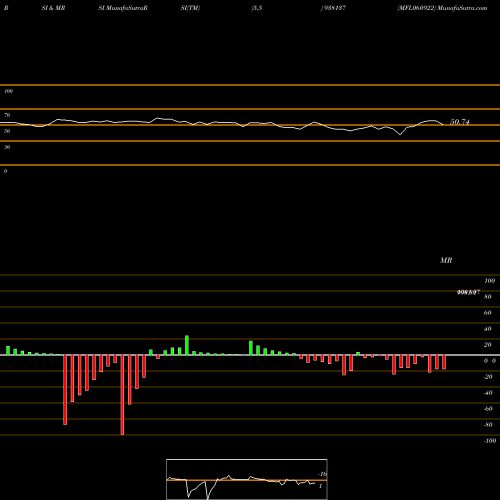500x500 pixels.
Task: Click the RSI axis label 70
Action: [7, 115]
